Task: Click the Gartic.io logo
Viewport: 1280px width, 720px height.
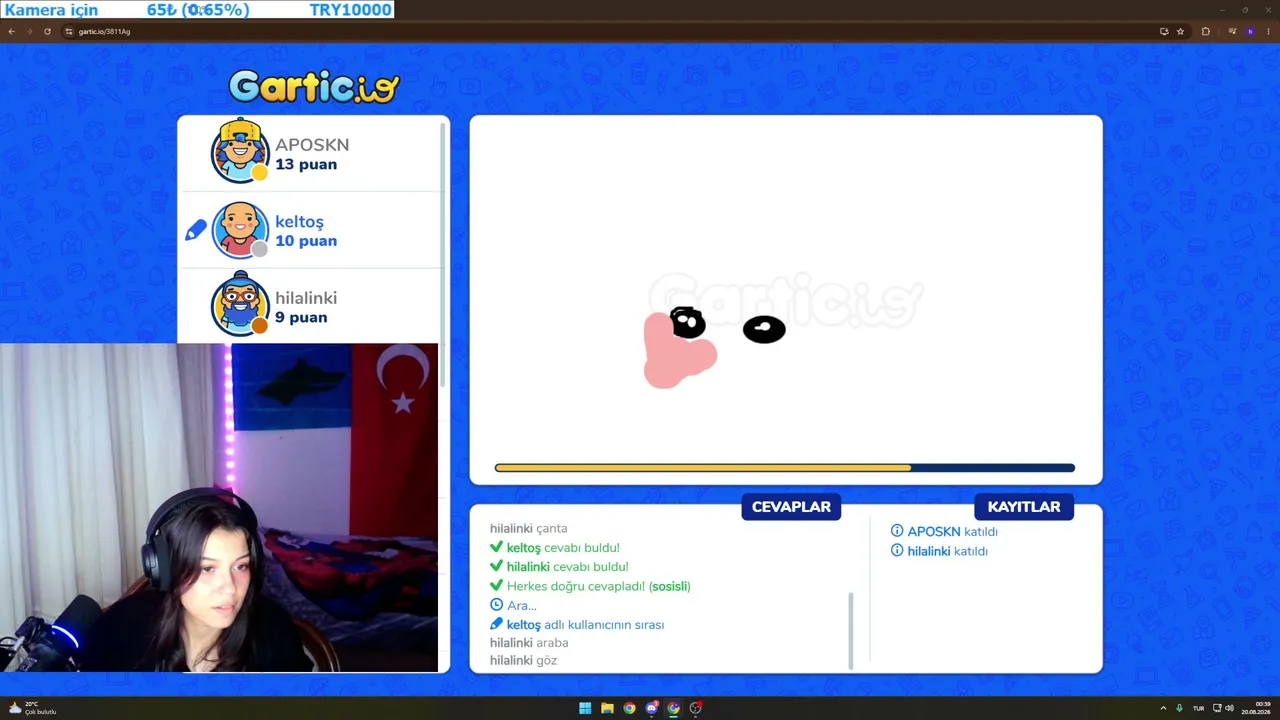Action: (x=314, y=86)
